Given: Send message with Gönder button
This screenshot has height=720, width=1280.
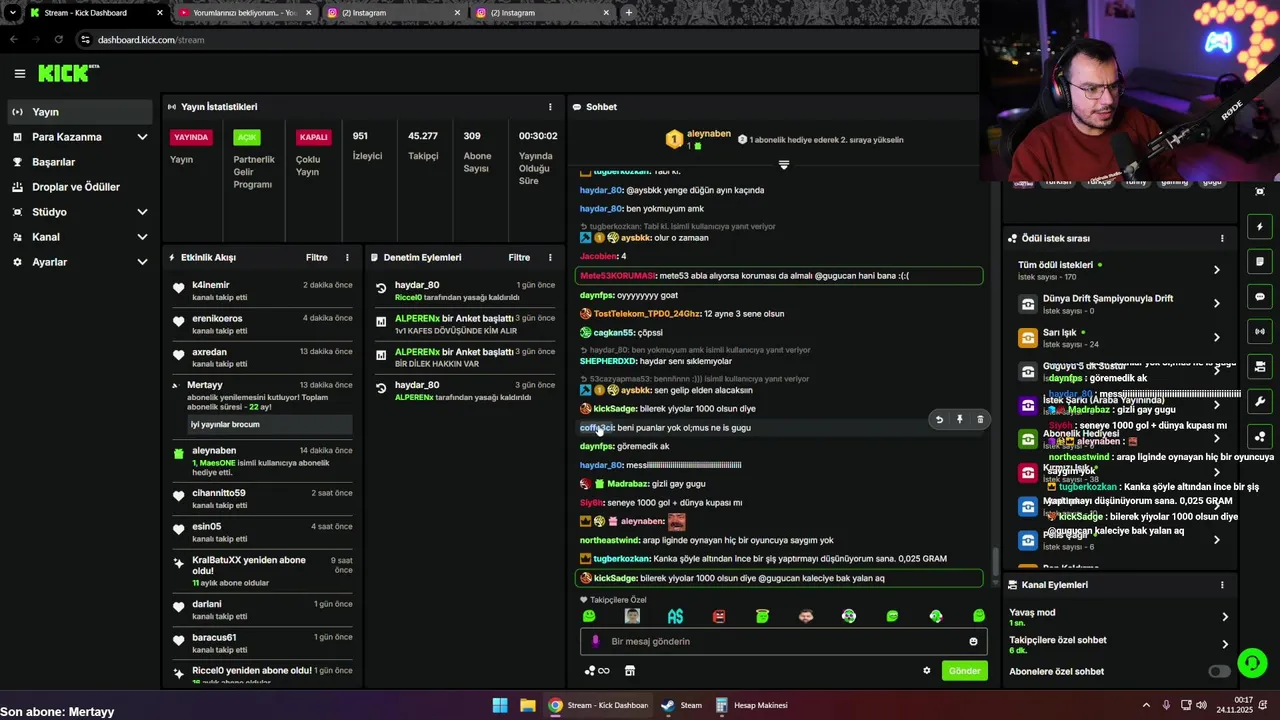Looking at the screenshot, I should (964, 671).
